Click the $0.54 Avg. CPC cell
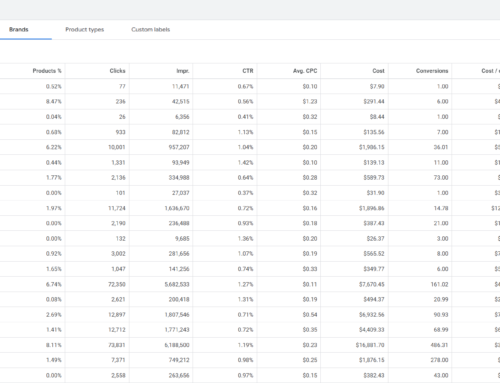Viewport: 500px width, 383px height. click(310, 314)
